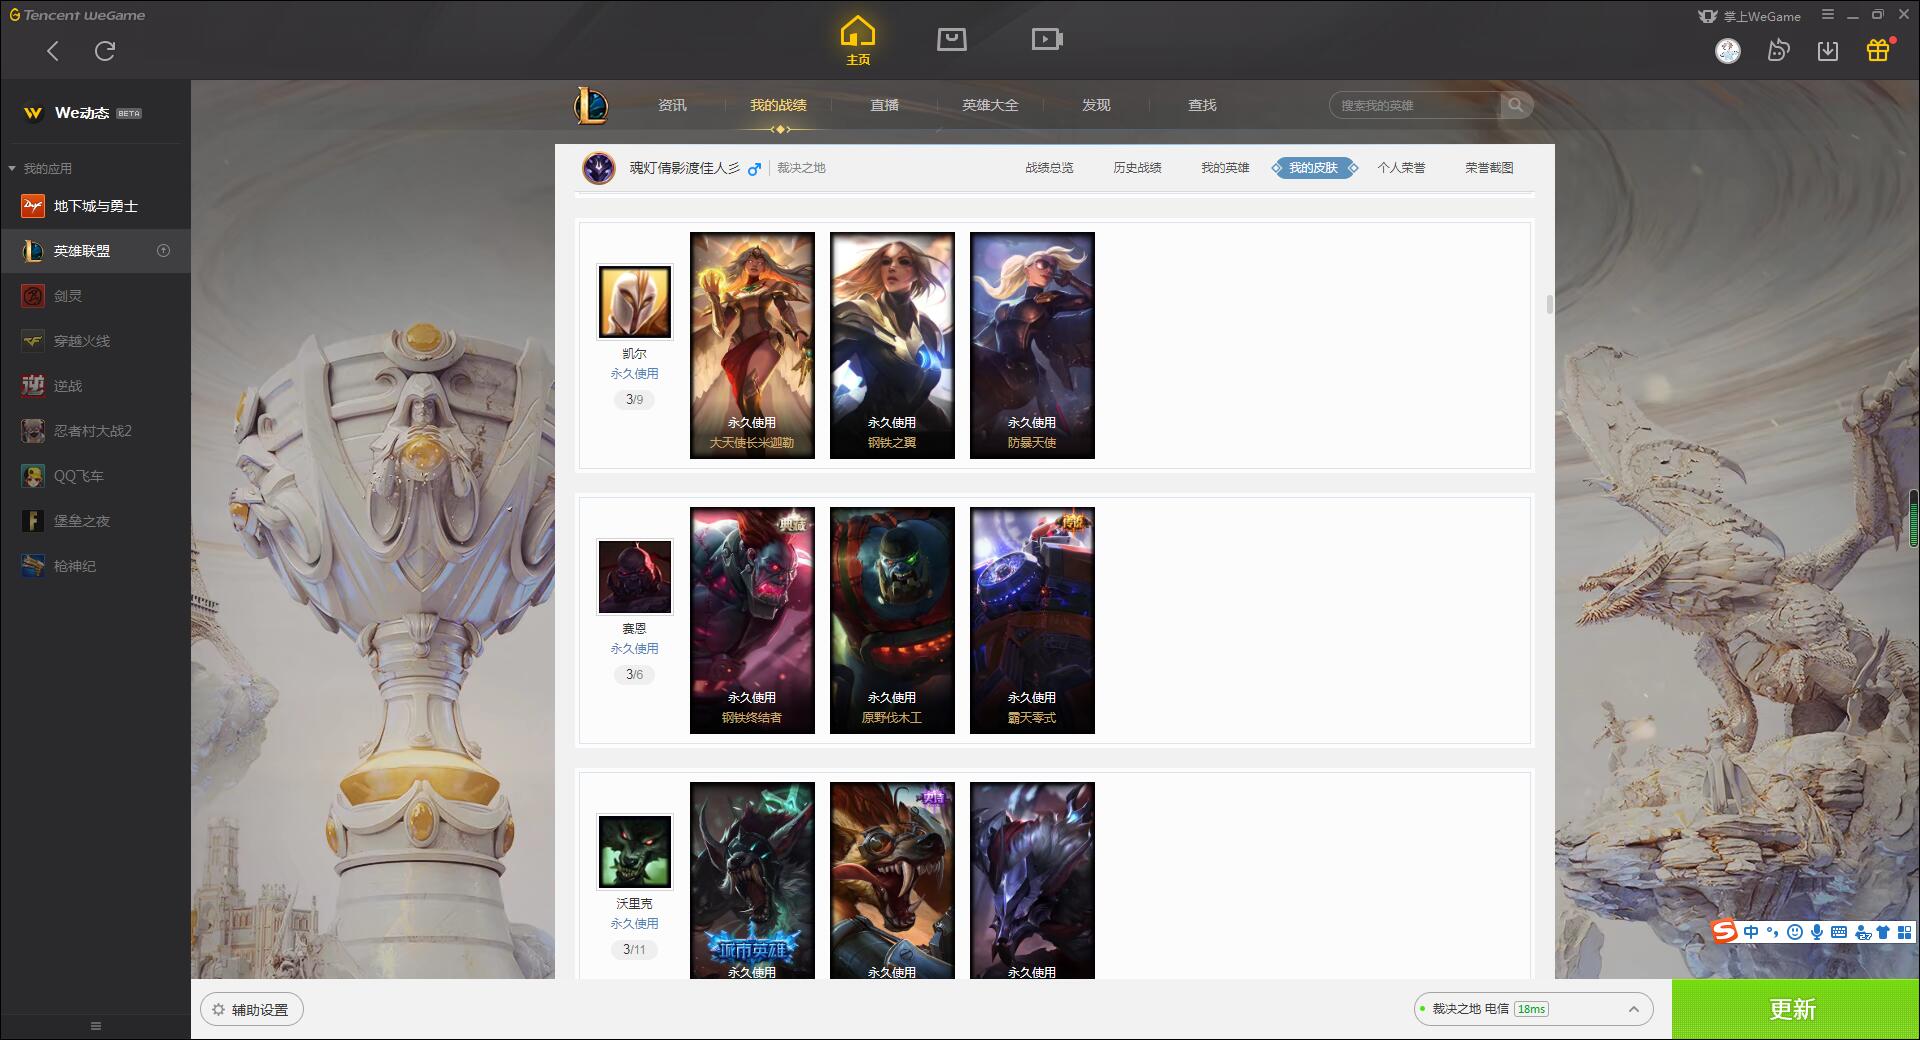Open the 大天使长米迦勒 skin card
This screenshot has height=1040, width=1920.
coord(752,345)
